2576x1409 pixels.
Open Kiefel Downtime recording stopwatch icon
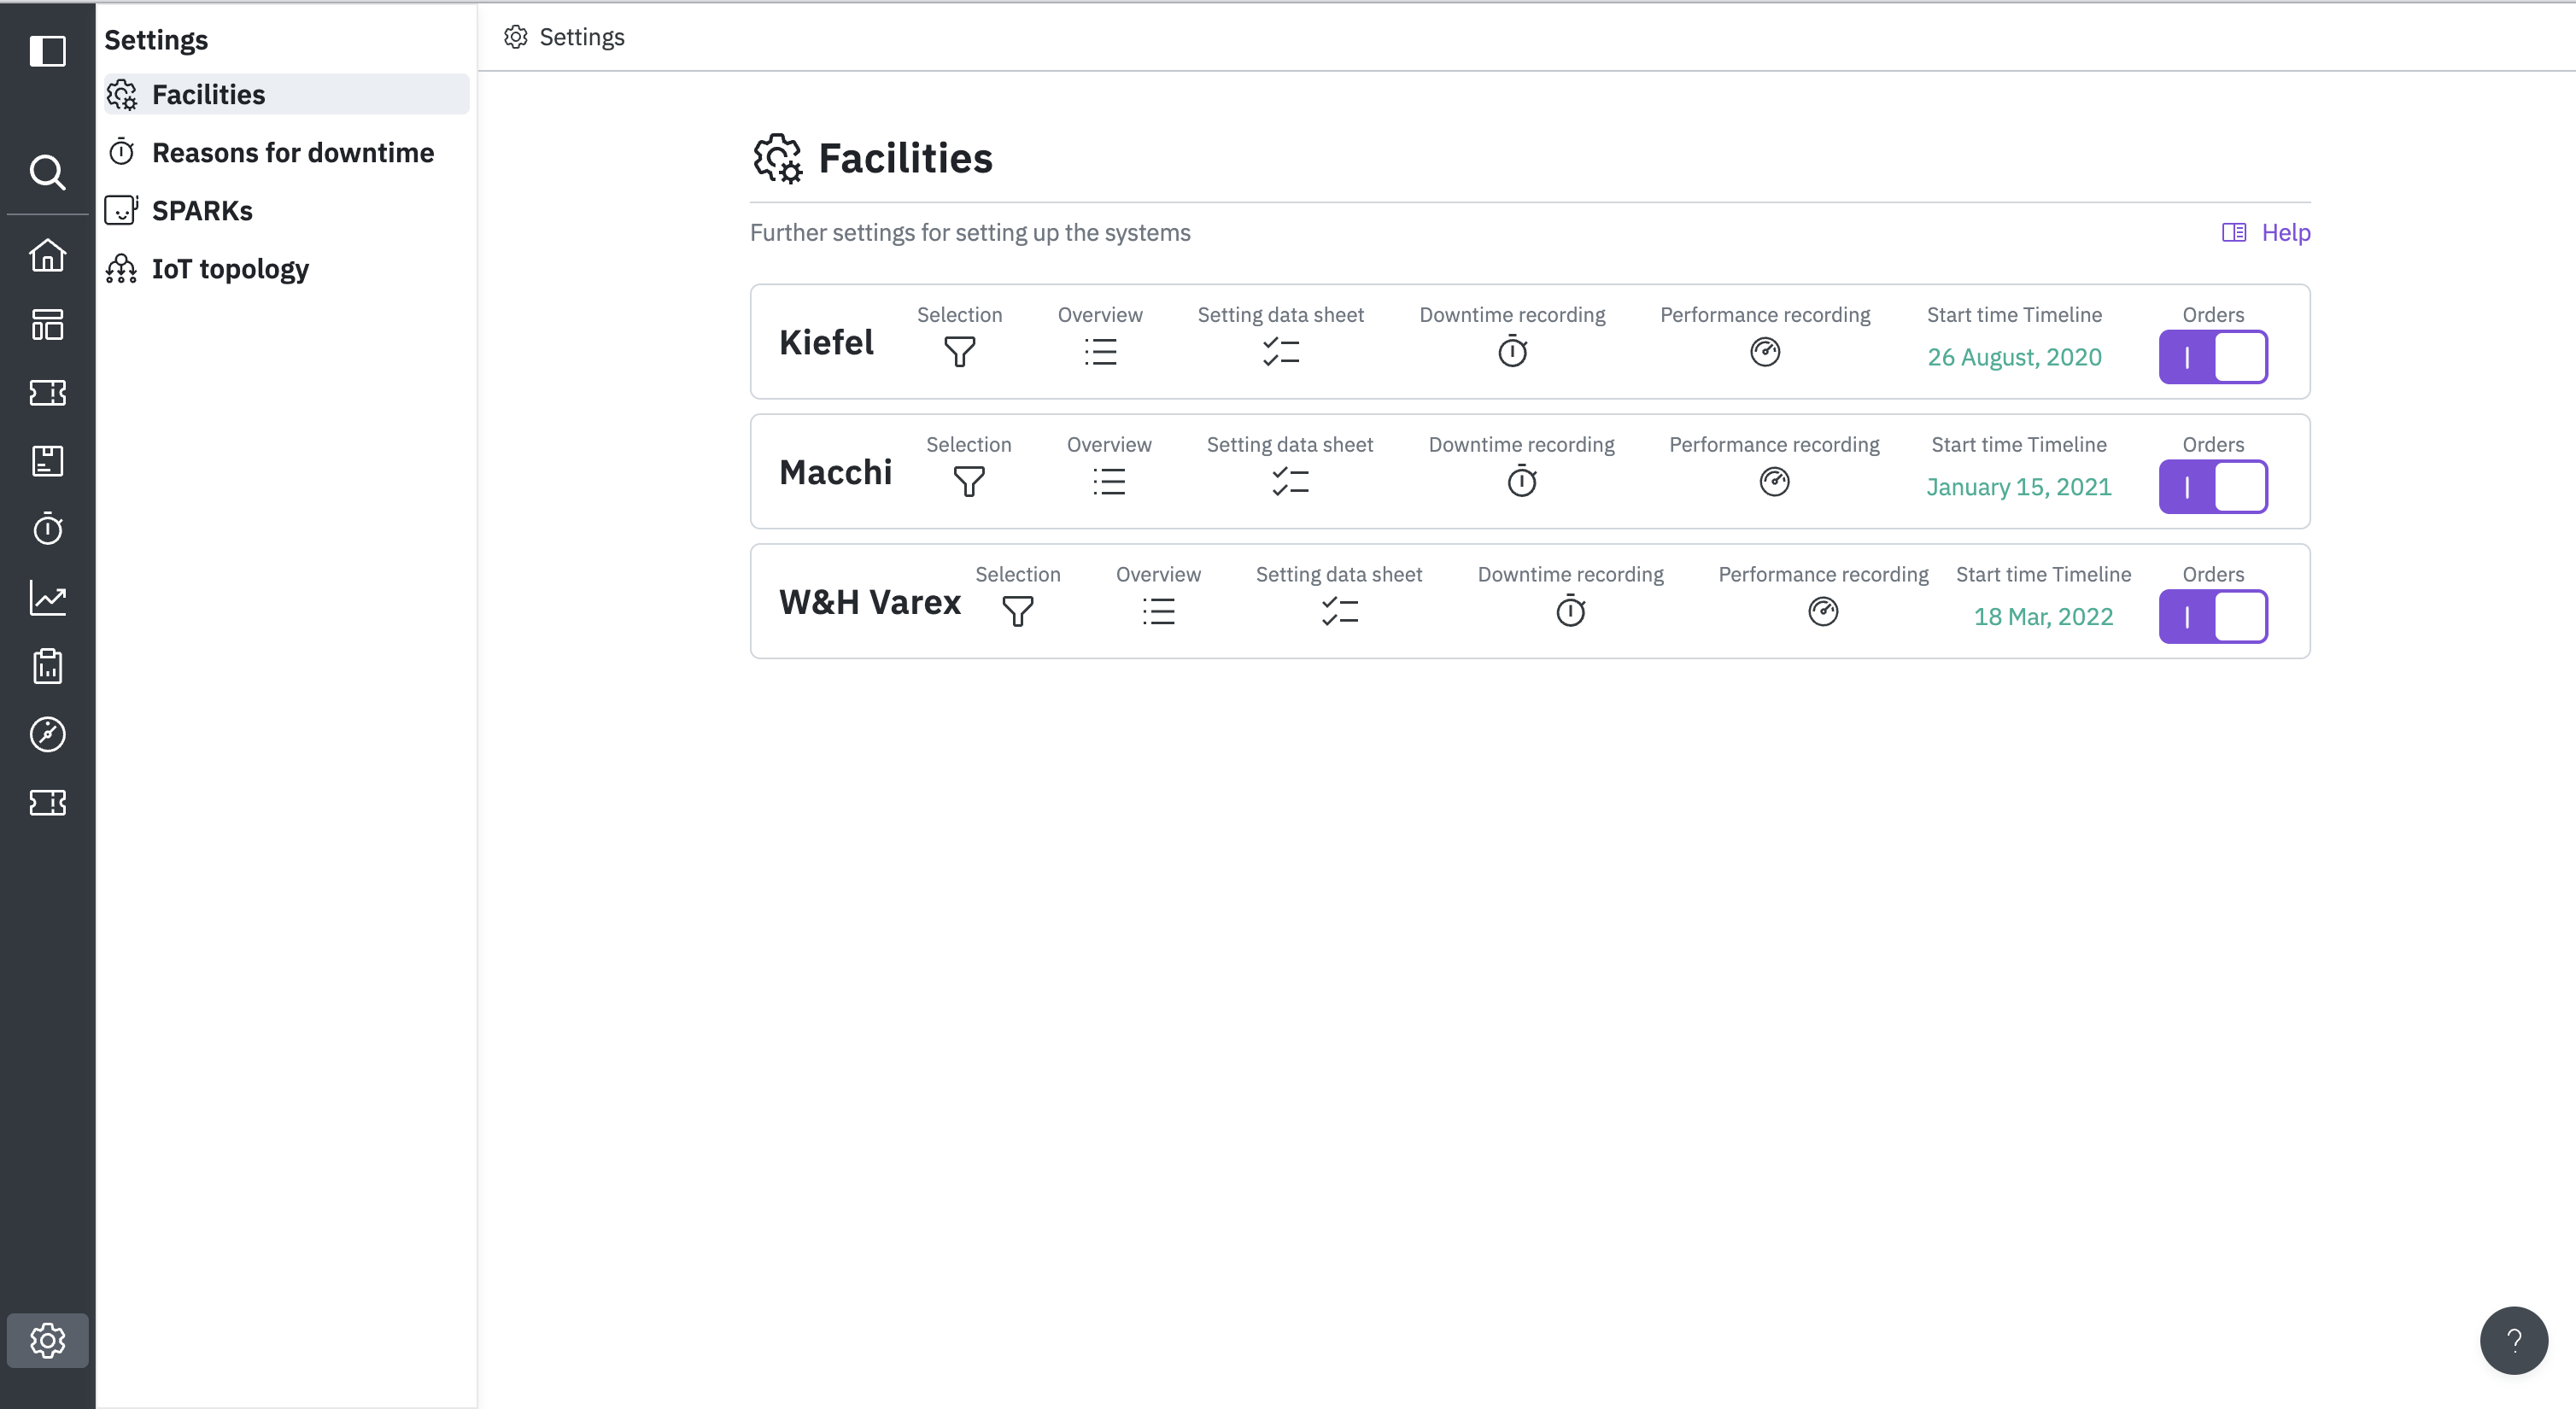[x=1512, y=352]
